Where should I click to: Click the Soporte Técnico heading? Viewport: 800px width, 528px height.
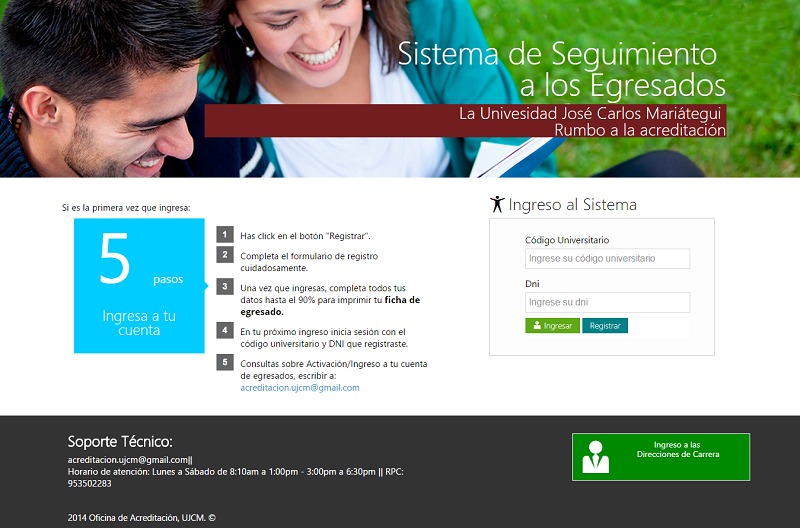coord(120,442)
